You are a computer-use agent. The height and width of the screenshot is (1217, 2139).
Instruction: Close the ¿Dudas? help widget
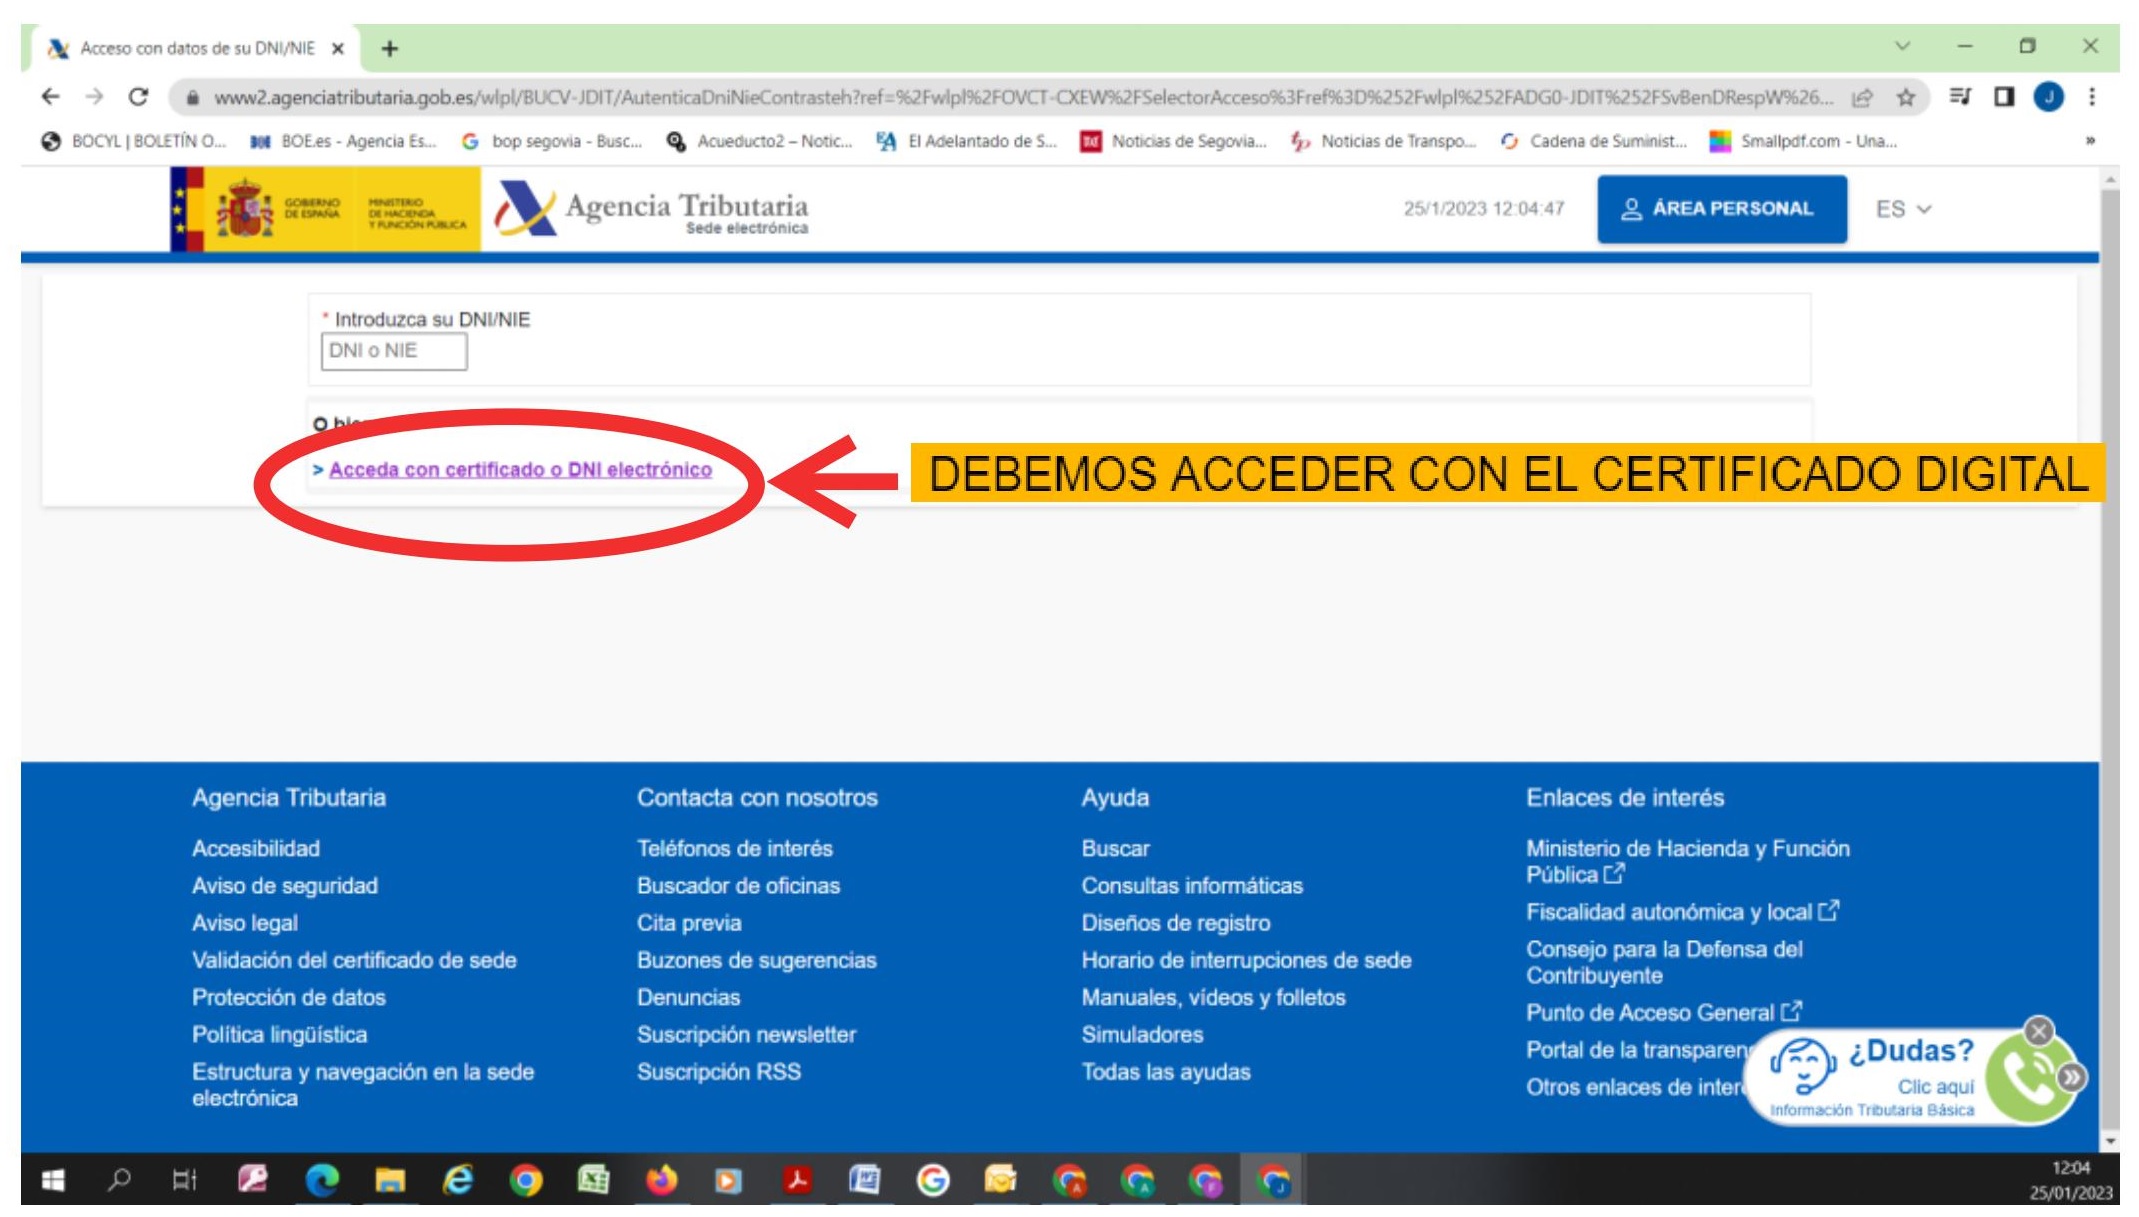2038,1031
